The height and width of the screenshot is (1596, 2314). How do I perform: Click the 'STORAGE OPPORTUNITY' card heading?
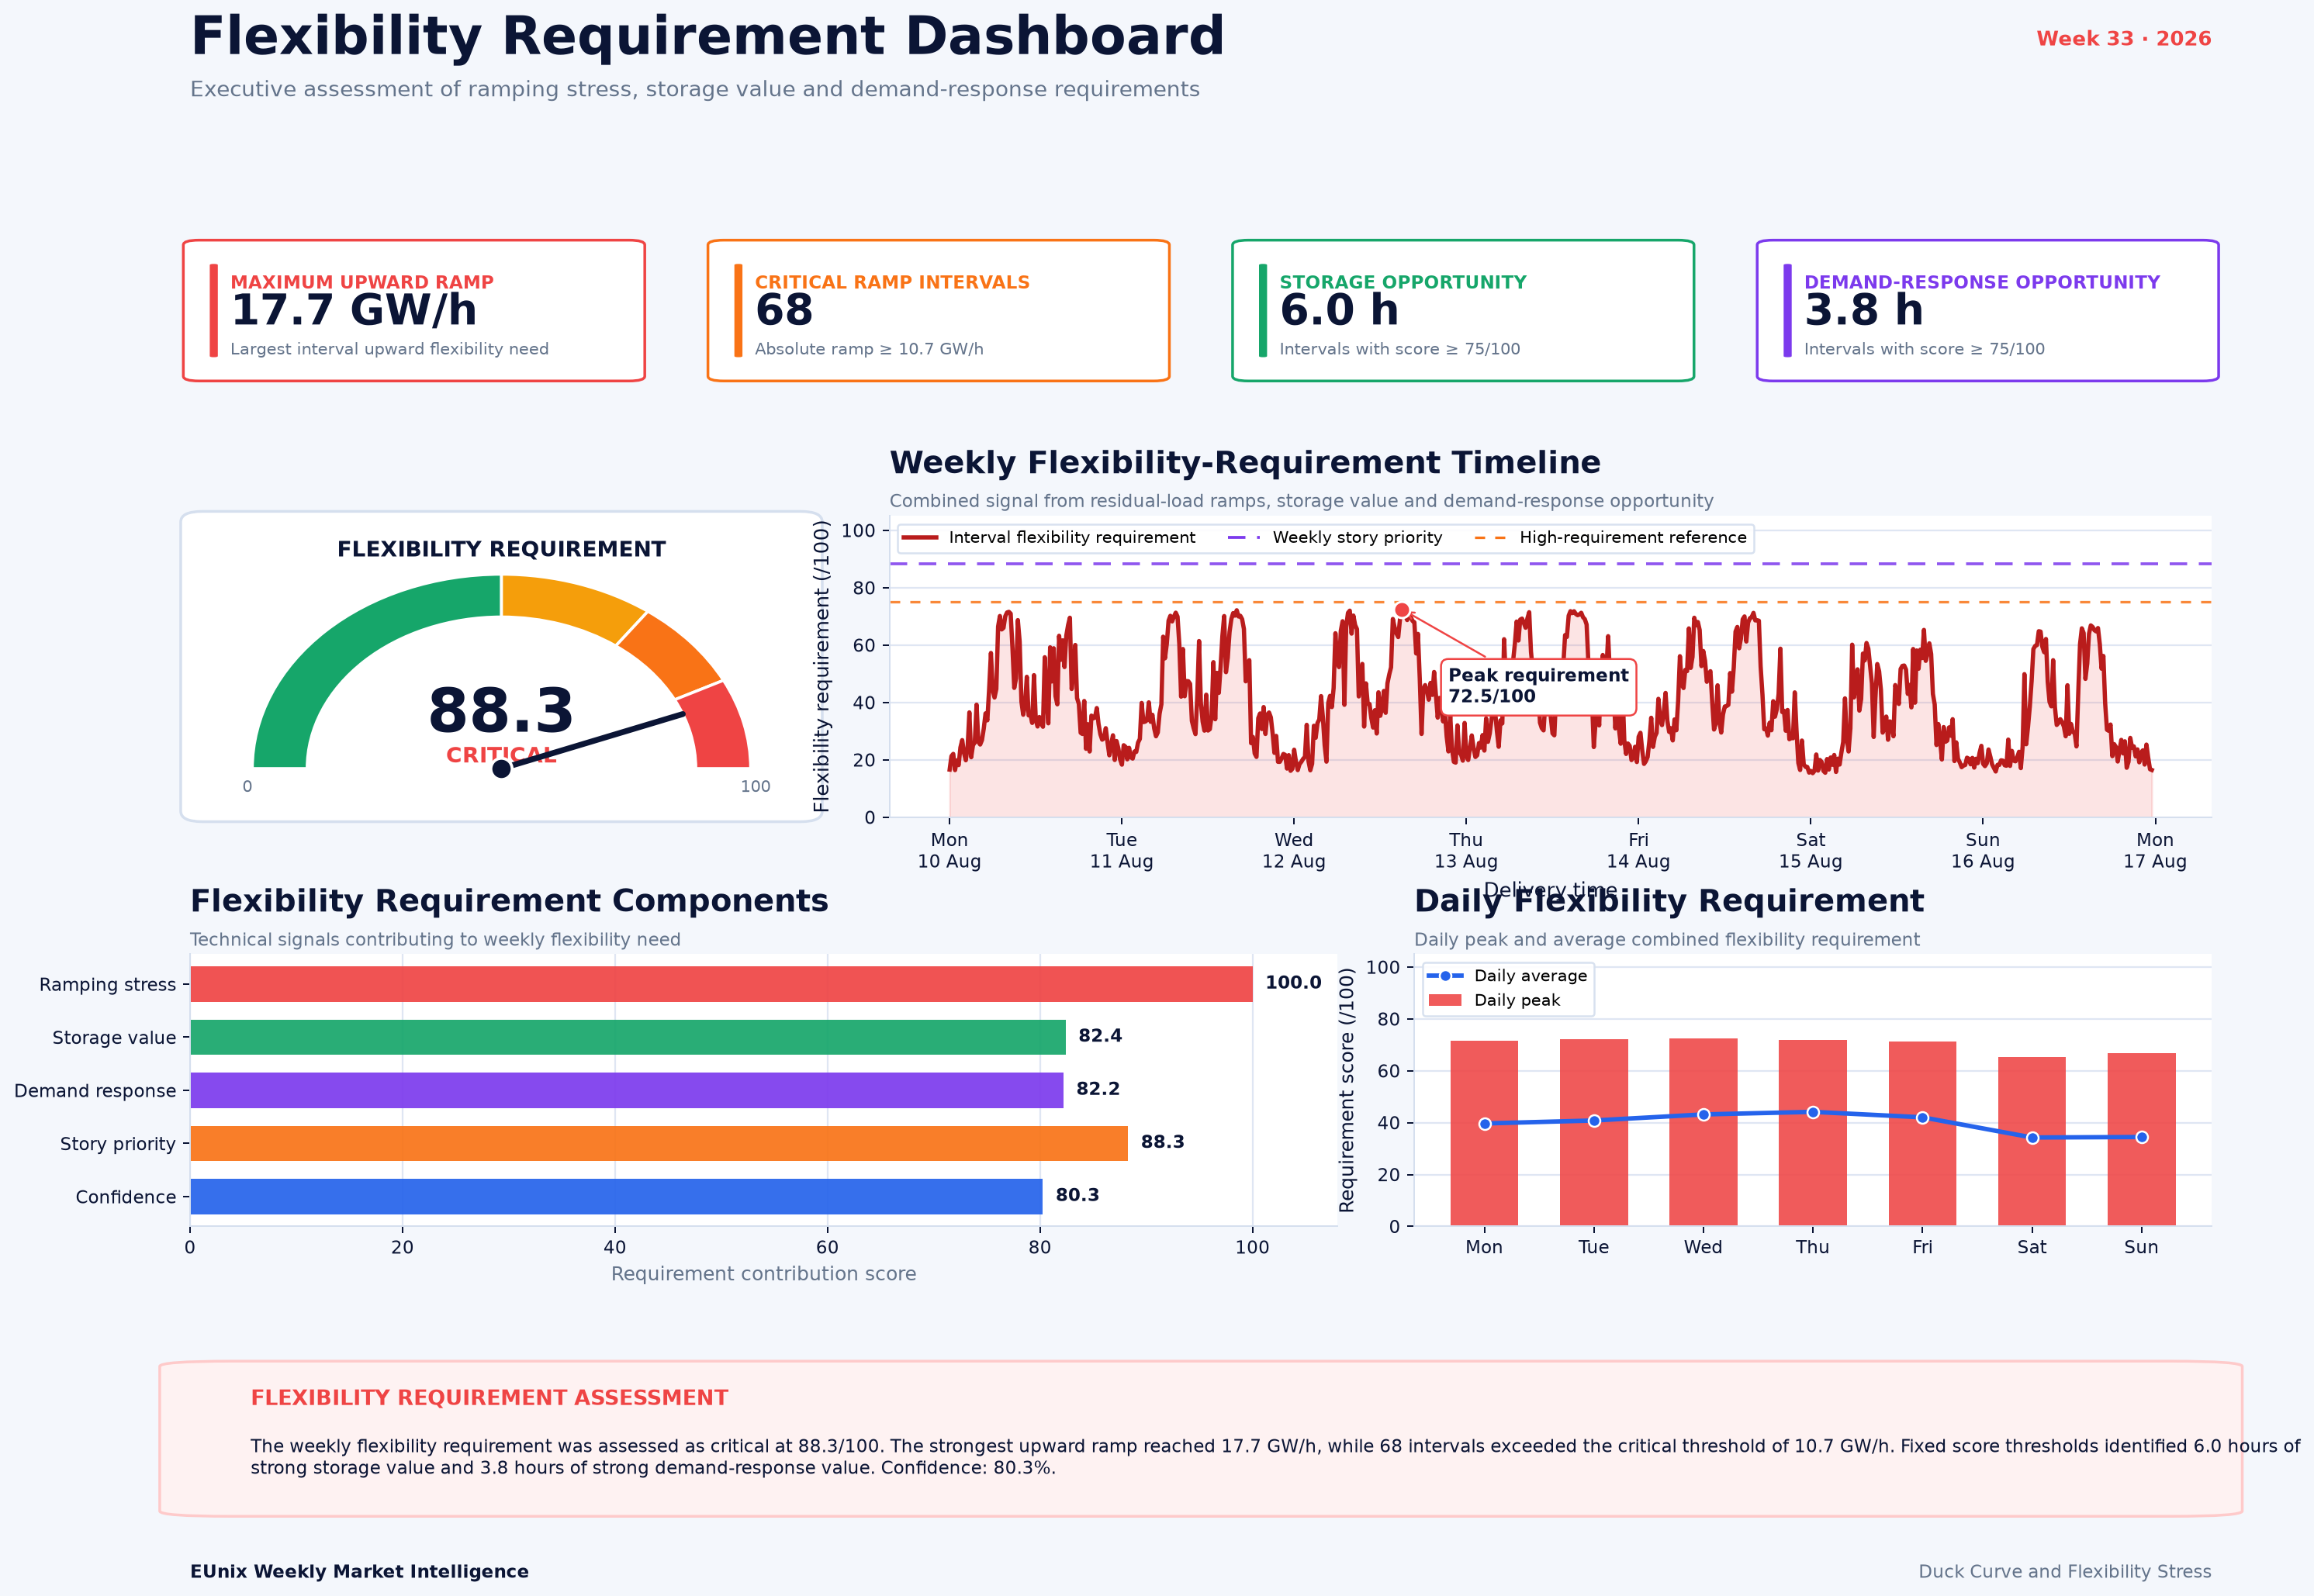[x=1403, y=282]
